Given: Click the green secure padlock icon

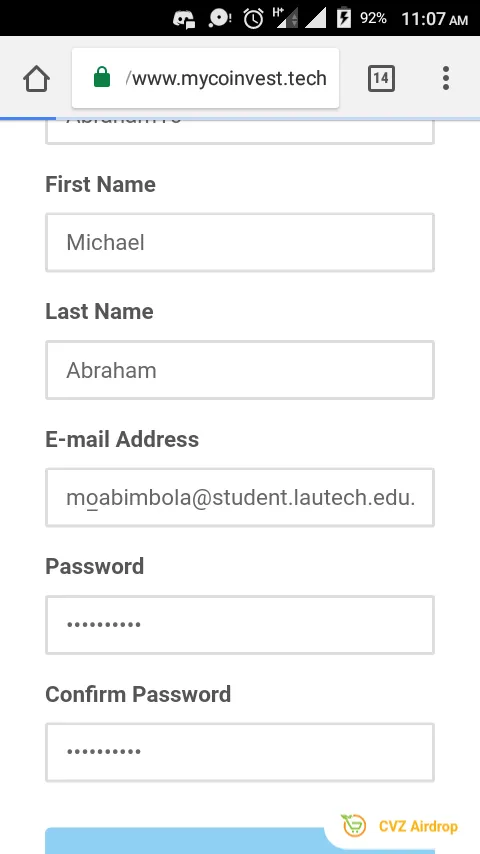Looking at the screenshot, I should (x=102, y=77).
